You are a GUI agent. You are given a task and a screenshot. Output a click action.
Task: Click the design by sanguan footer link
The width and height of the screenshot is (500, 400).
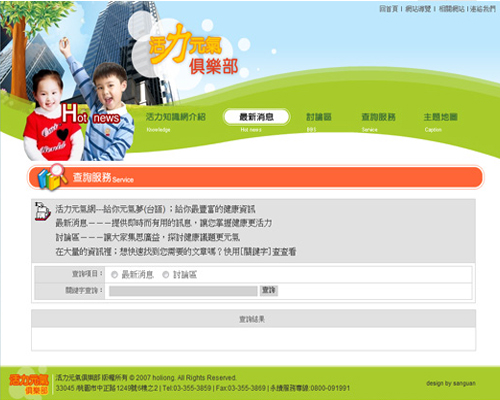tap(451, 383)
